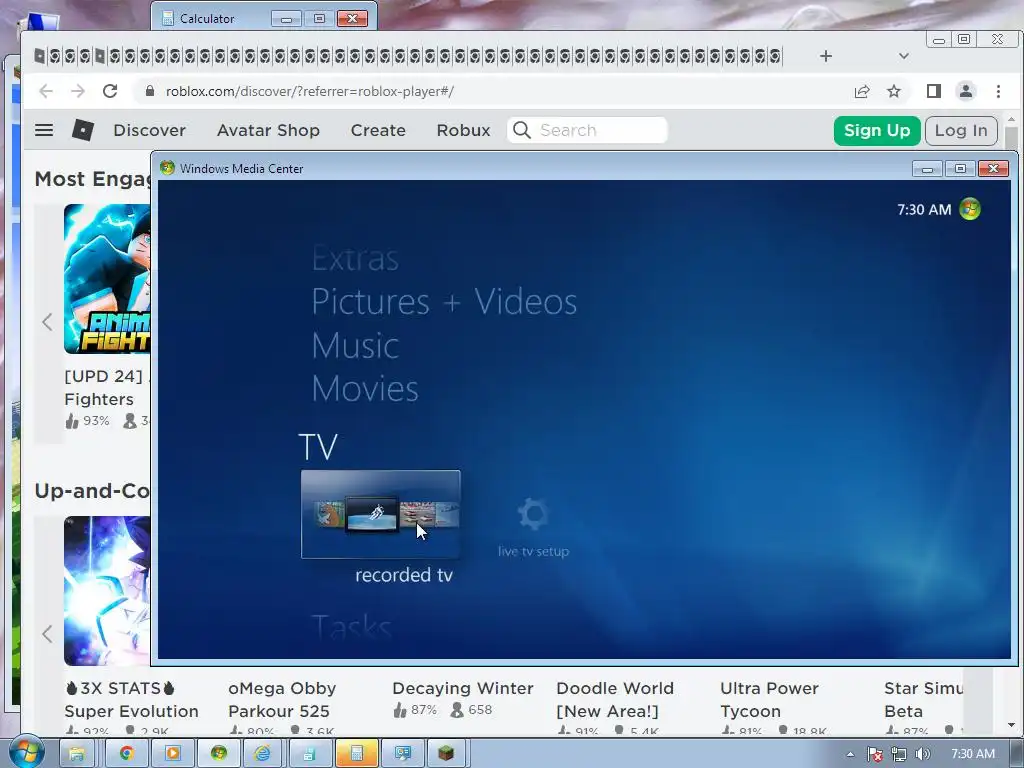Select the TV heading in Media Center

[x=318, y=447]
